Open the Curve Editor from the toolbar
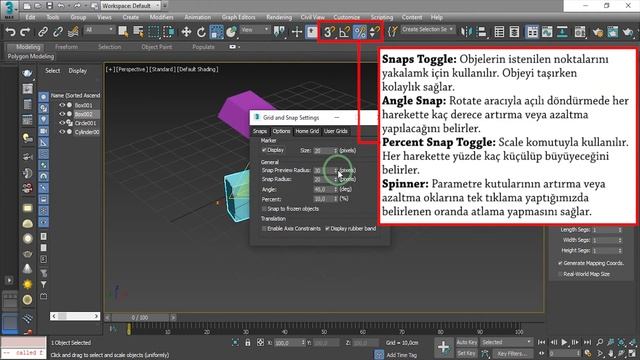The height and width of the screenshot is (360, 640). (547, 31)
